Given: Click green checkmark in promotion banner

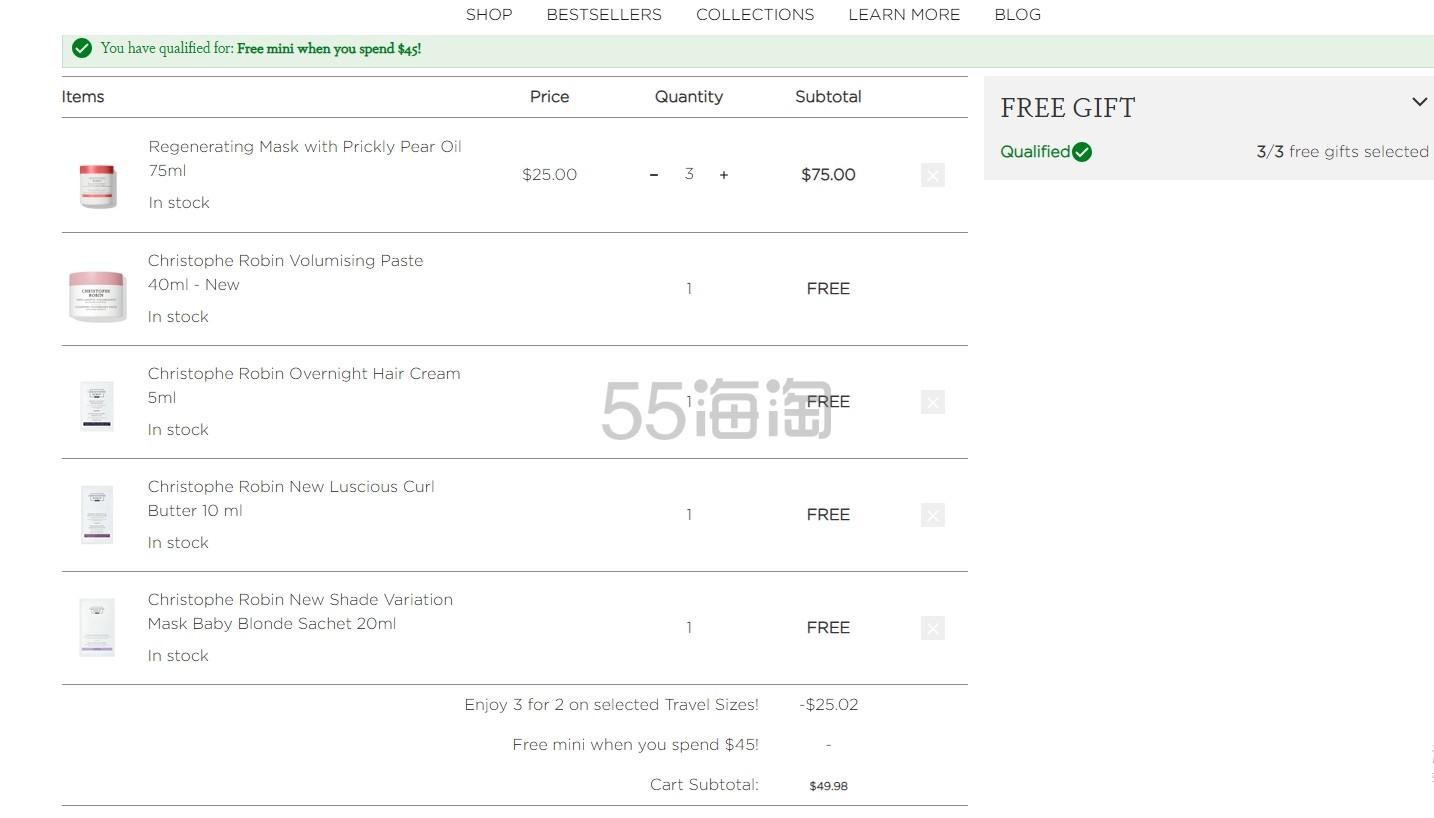Looking at the screenshot, I should pos(82,48).
